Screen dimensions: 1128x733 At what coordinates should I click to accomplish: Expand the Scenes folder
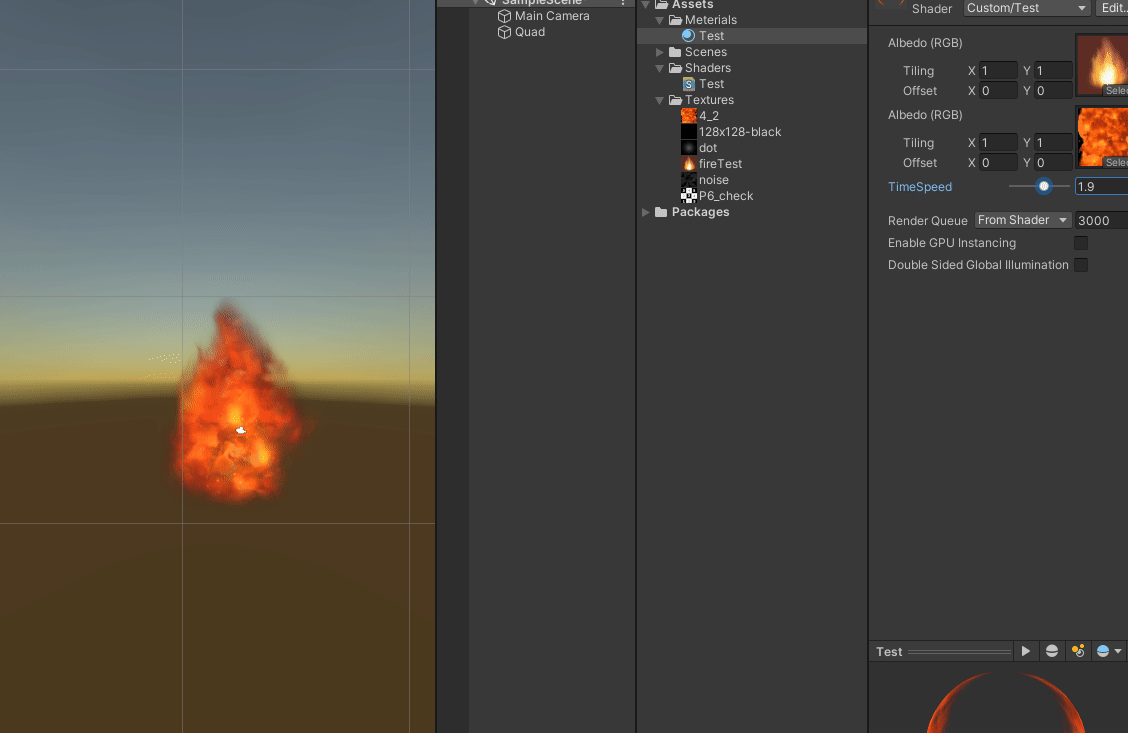tap(660, 52)
